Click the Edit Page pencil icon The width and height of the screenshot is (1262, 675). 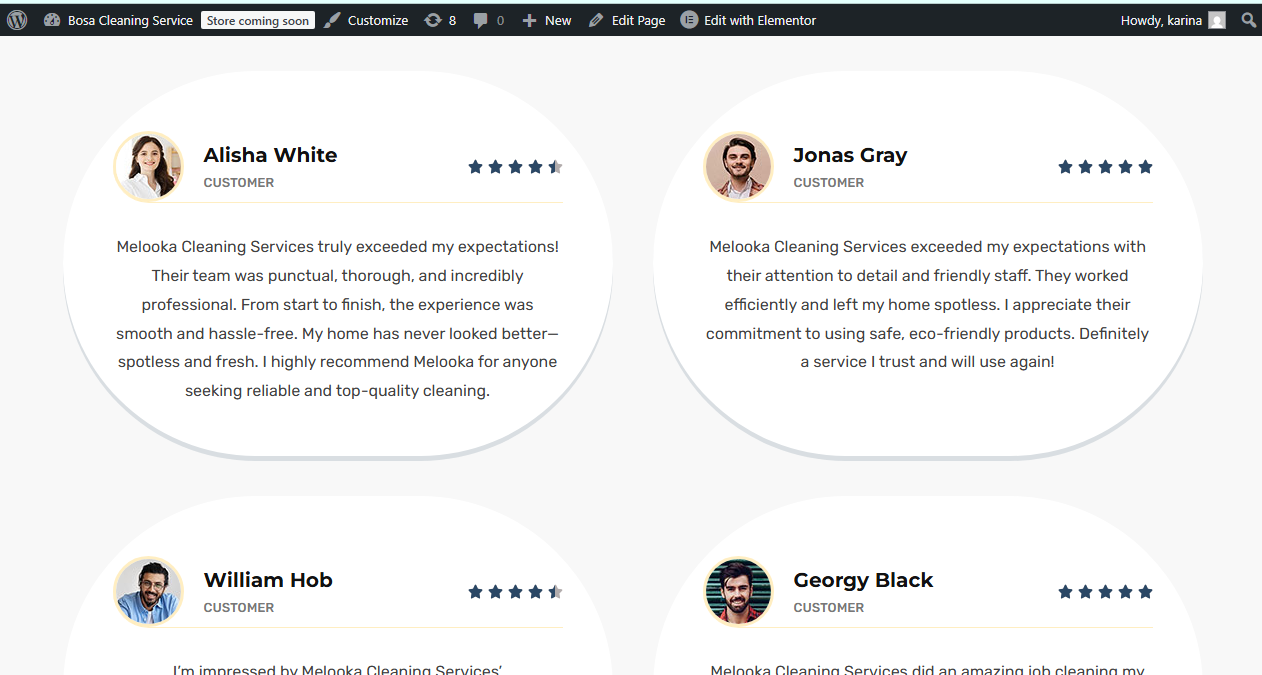click(x=596, y=20)
